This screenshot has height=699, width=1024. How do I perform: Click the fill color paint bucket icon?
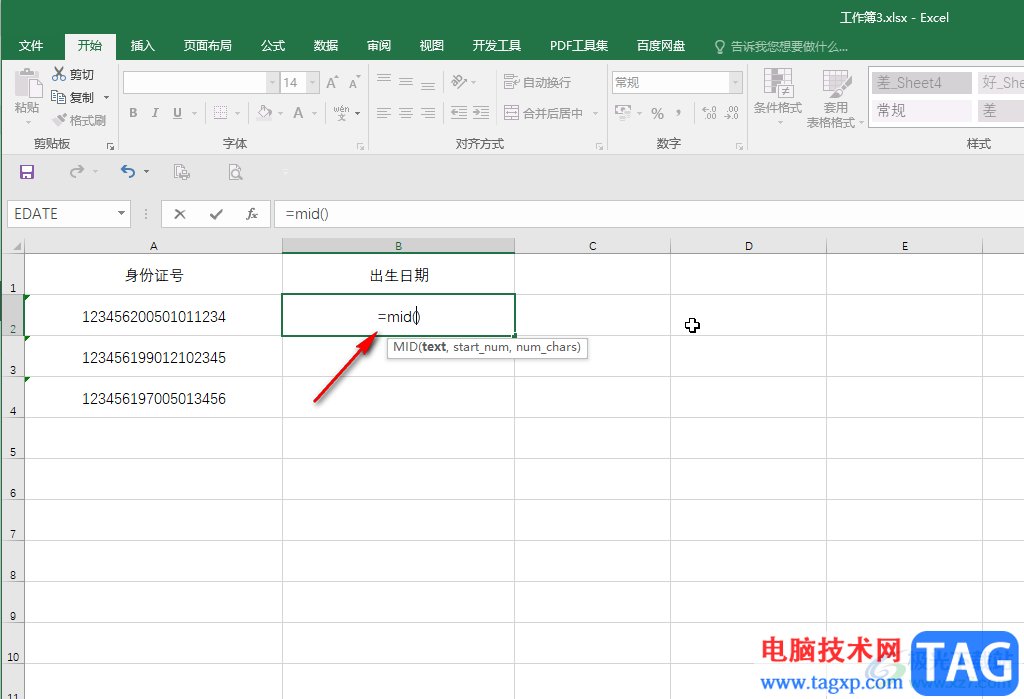(264, 113)
